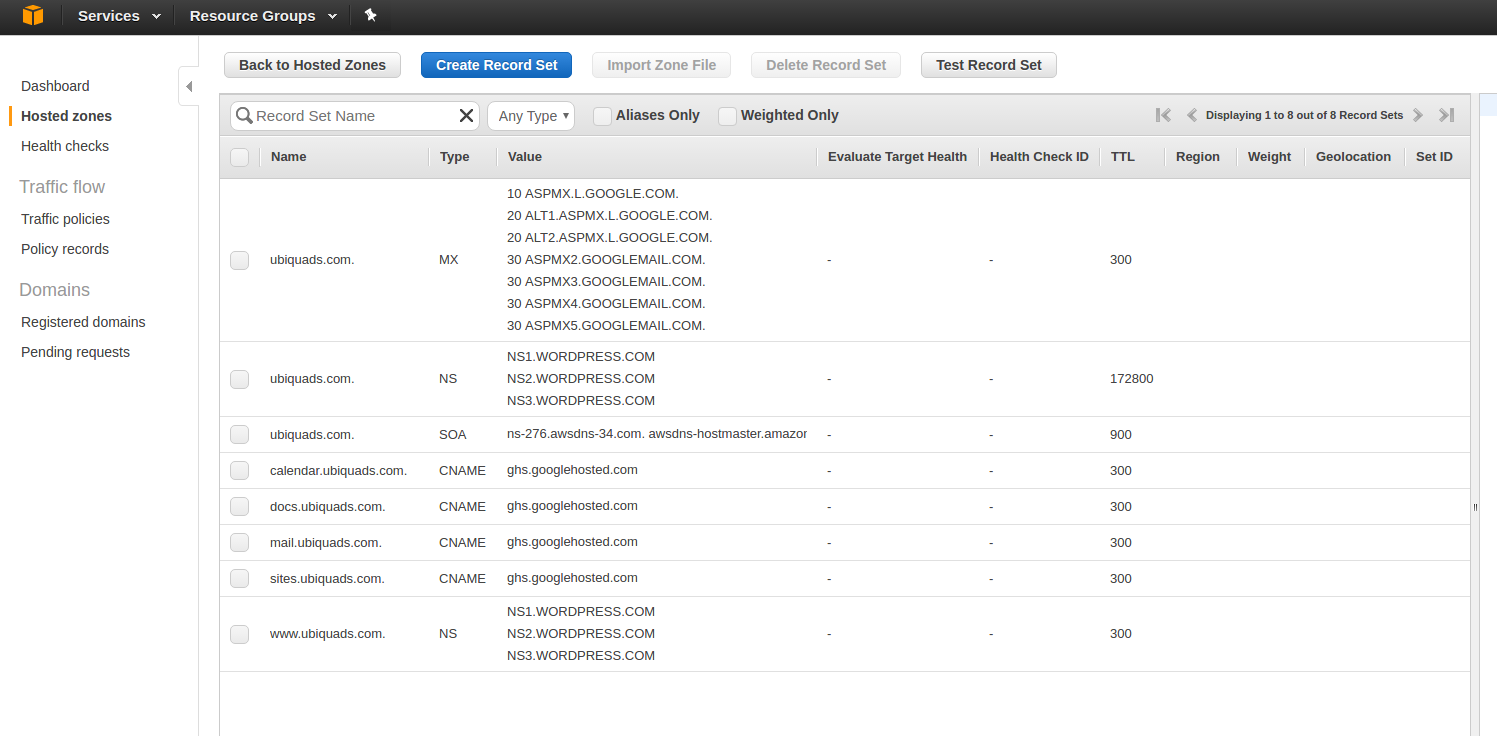Sort by the TTL column header
The height and width of the screenshot is (736, 1497).
tap(1122, 157)
